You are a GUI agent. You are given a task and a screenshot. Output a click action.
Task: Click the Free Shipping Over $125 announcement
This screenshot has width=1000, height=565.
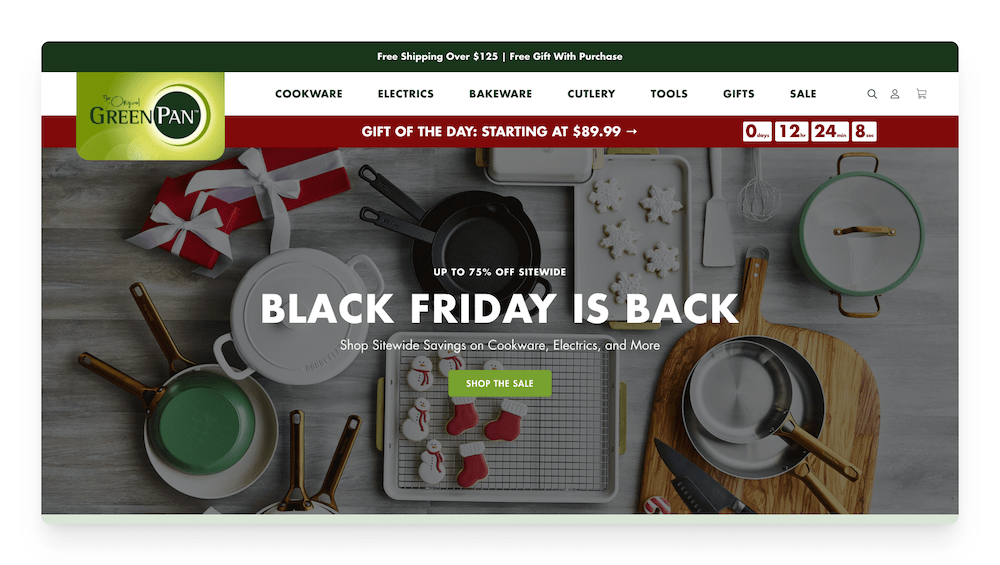coord(437,56)
